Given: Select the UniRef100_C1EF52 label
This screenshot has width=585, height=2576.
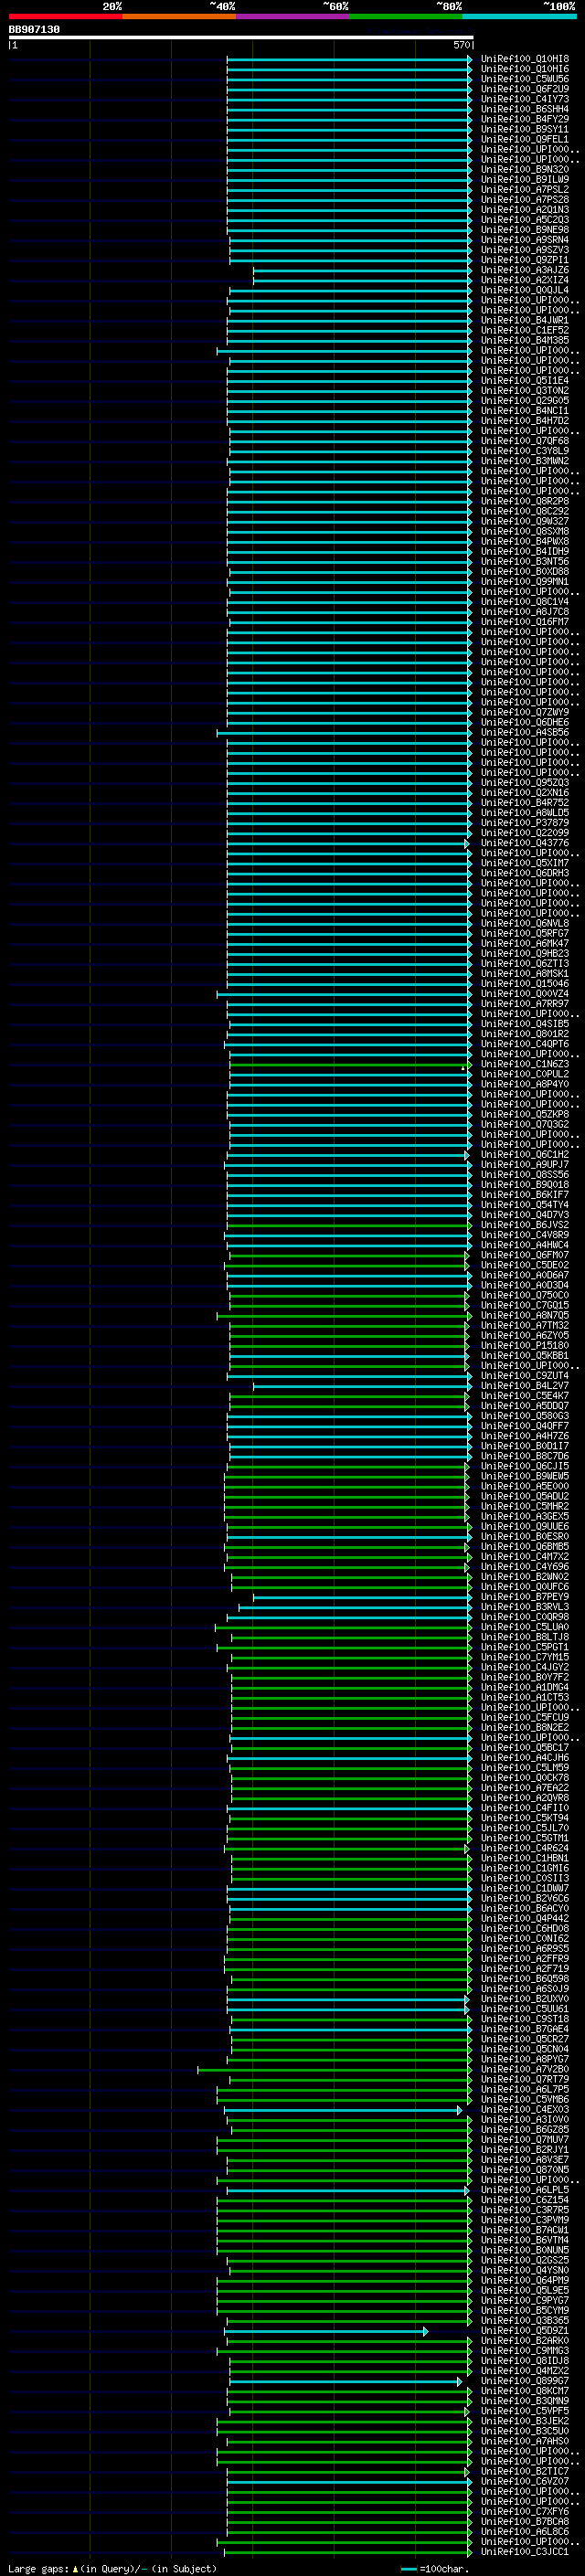Looking at the screenshot, I should click(525, 330).
